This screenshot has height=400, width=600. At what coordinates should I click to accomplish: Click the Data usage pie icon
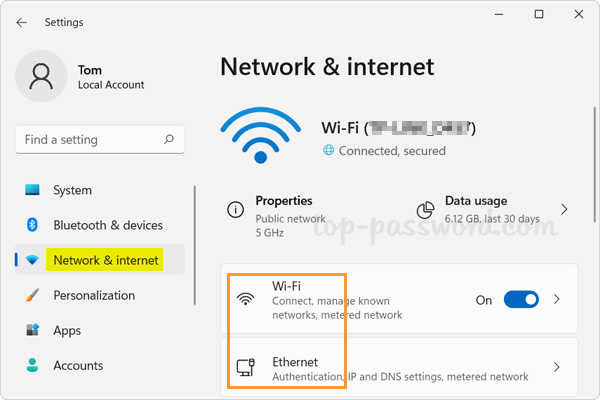pos(424,210)
